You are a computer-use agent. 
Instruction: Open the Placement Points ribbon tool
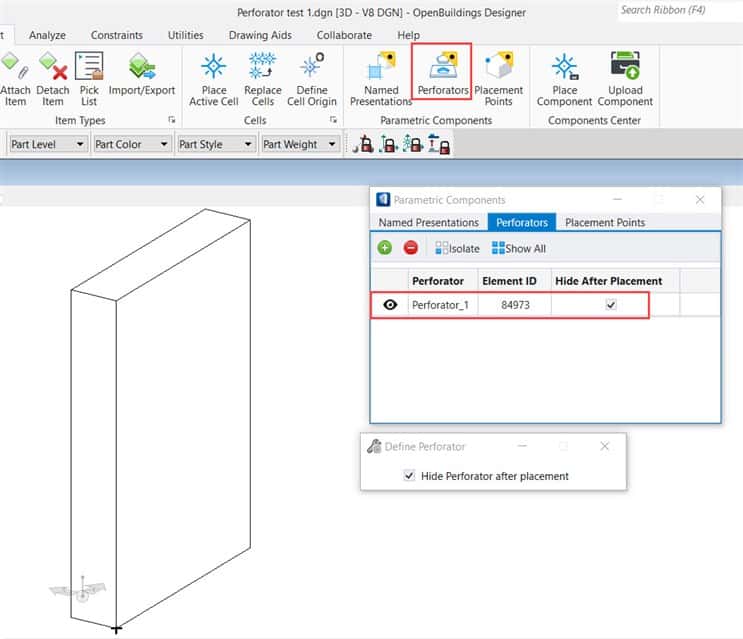498,80
